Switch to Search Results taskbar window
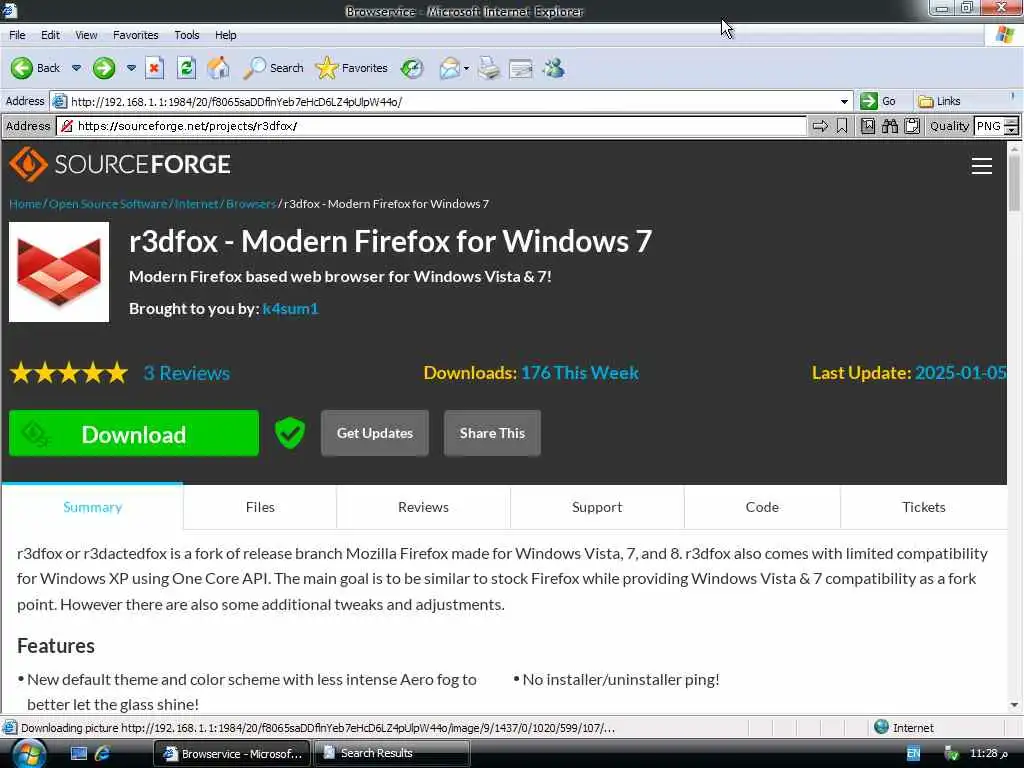 click(x=392, y=753)
